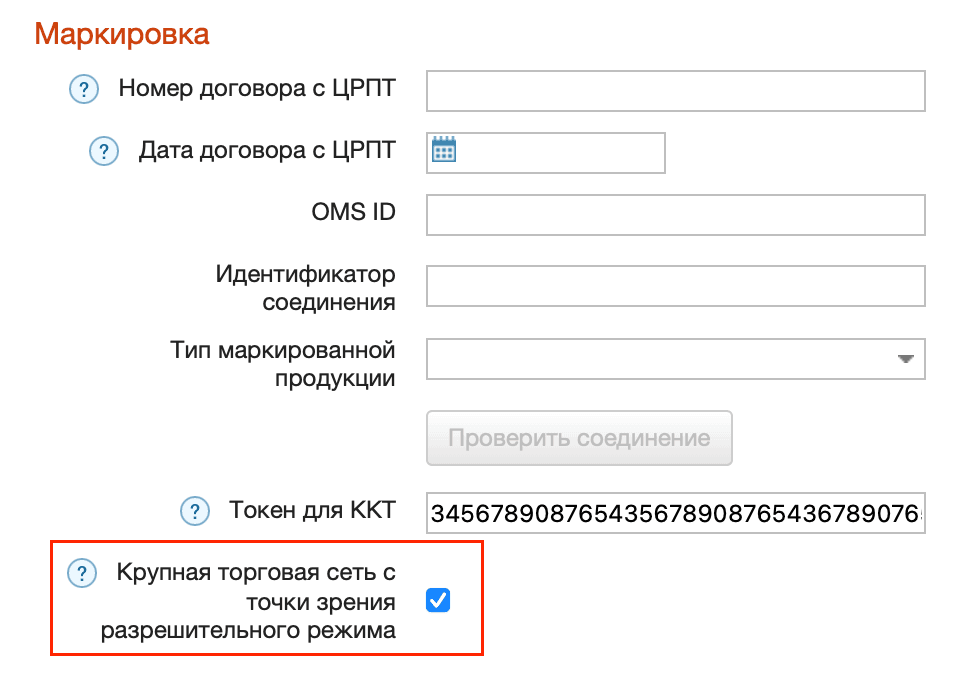The height and width of the screenshot is (690, 970).
Task: Open the "Тип маркированной продукции" dropdown
Action: [x=675, y=359]
